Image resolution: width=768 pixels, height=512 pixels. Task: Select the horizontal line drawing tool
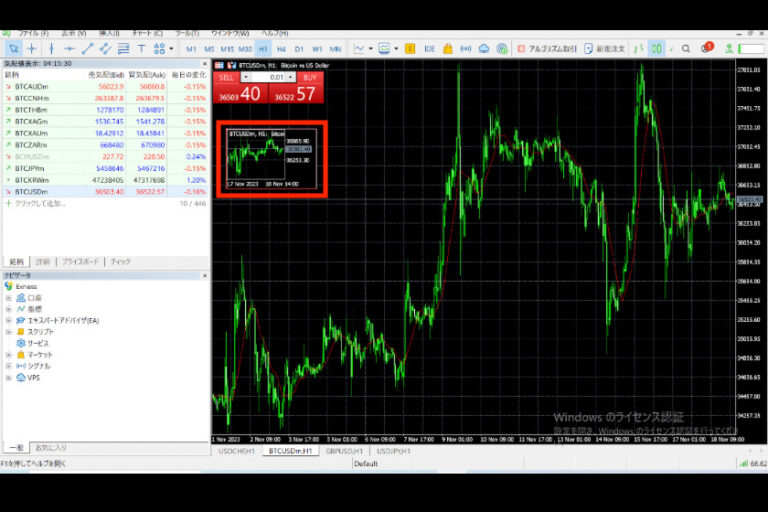click(x=69, y=48)
